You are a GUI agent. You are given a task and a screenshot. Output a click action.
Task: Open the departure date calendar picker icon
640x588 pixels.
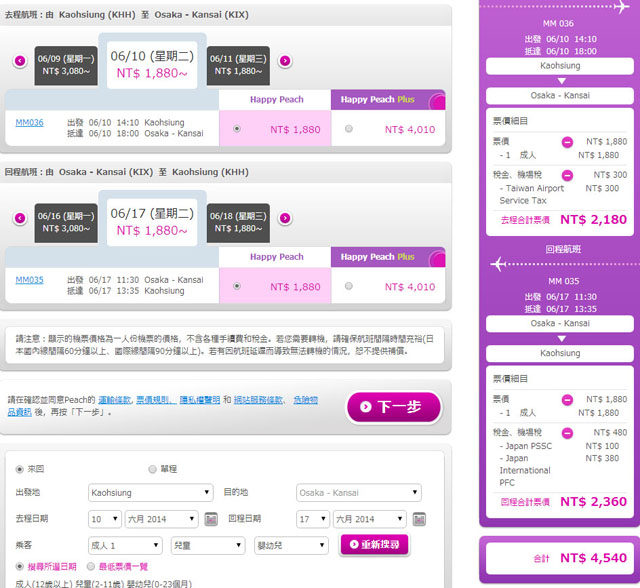(x=211, y=519)
